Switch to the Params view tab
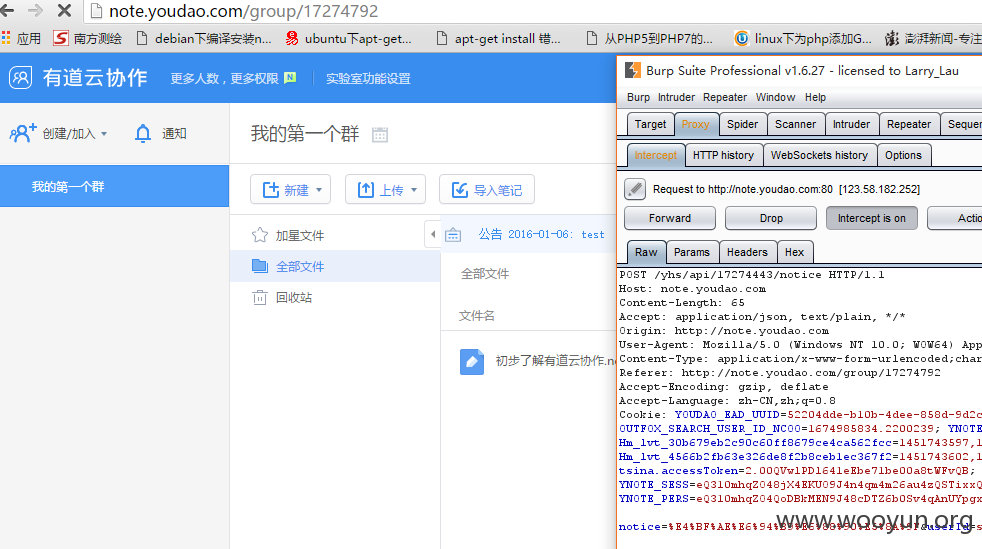Screen dimensions: 982x549 tap(692, 252)
